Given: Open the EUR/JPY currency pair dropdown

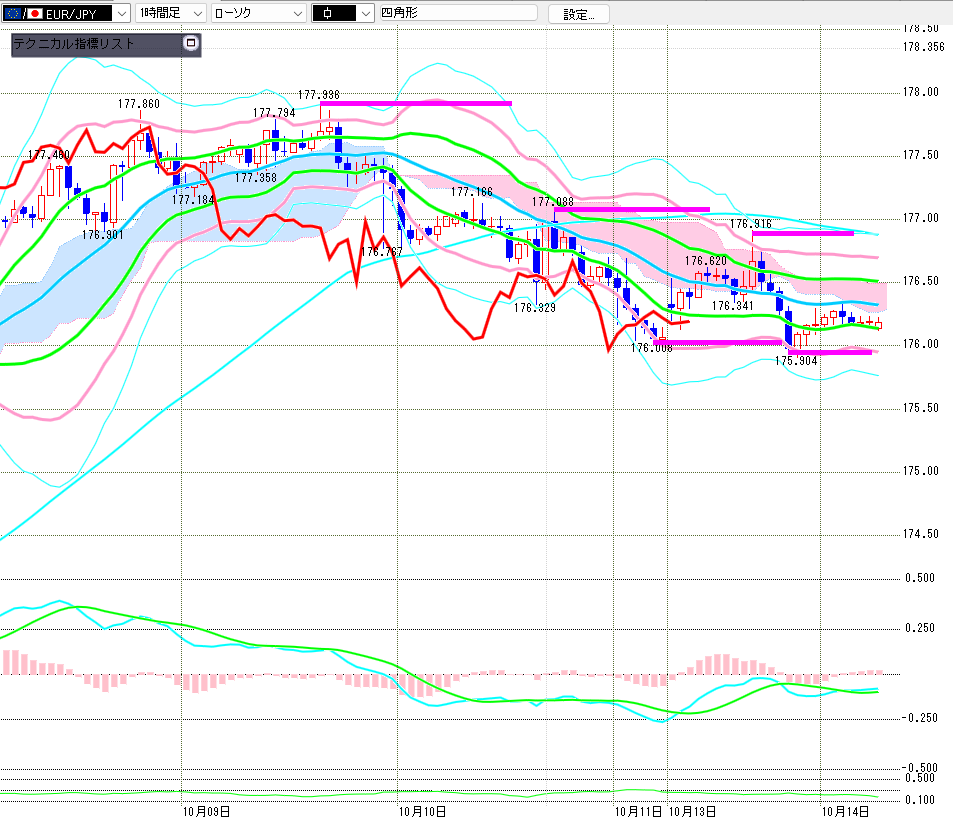Looking at the screenshot, I should (121, 14).
